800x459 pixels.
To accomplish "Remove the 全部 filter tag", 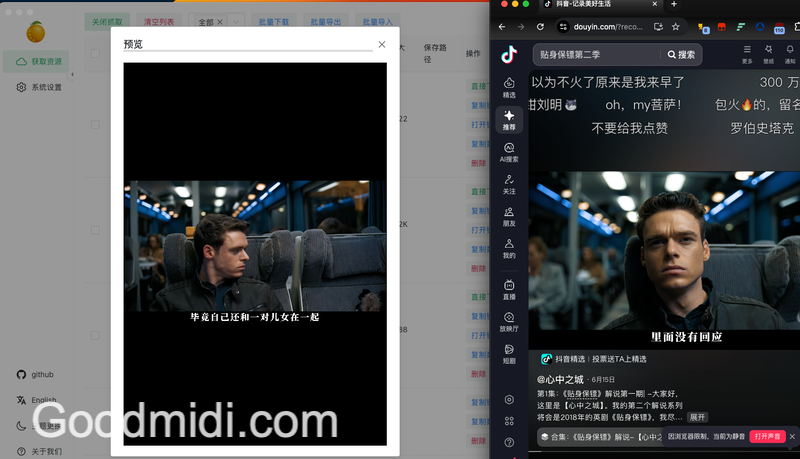I will tap(219, 22).
